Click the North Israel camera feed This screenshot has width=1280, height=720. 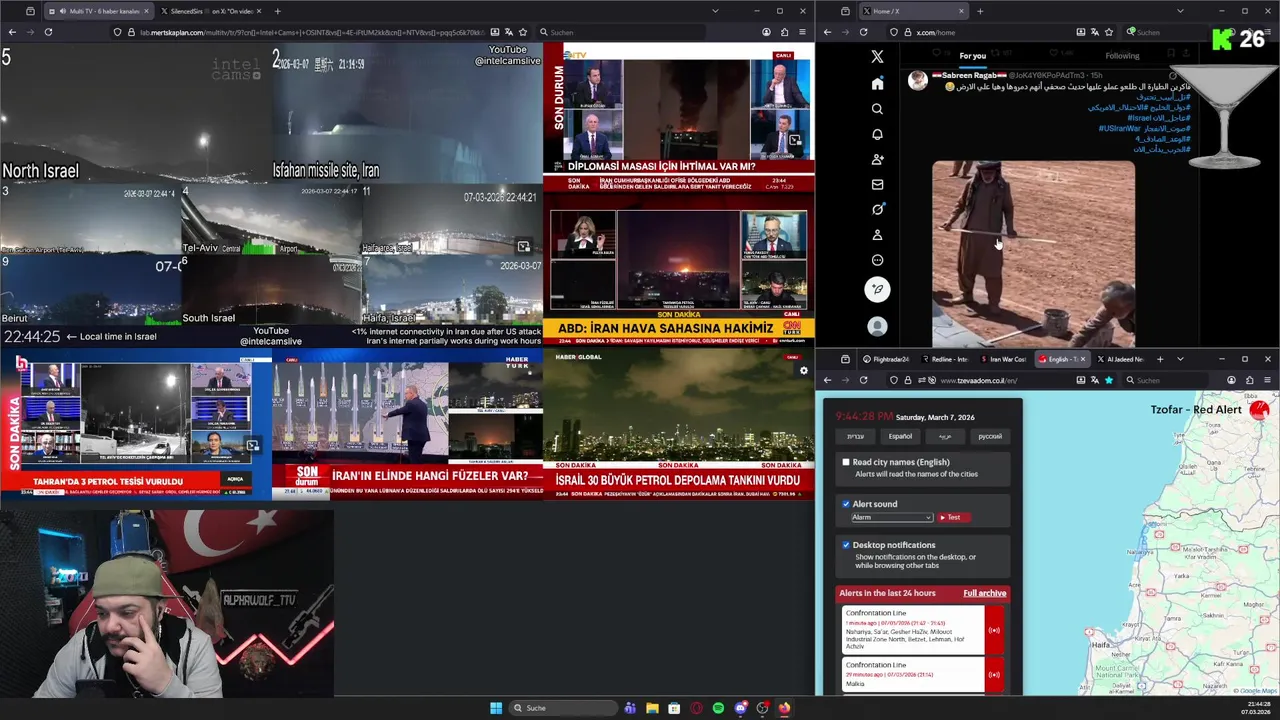(135, 113)
